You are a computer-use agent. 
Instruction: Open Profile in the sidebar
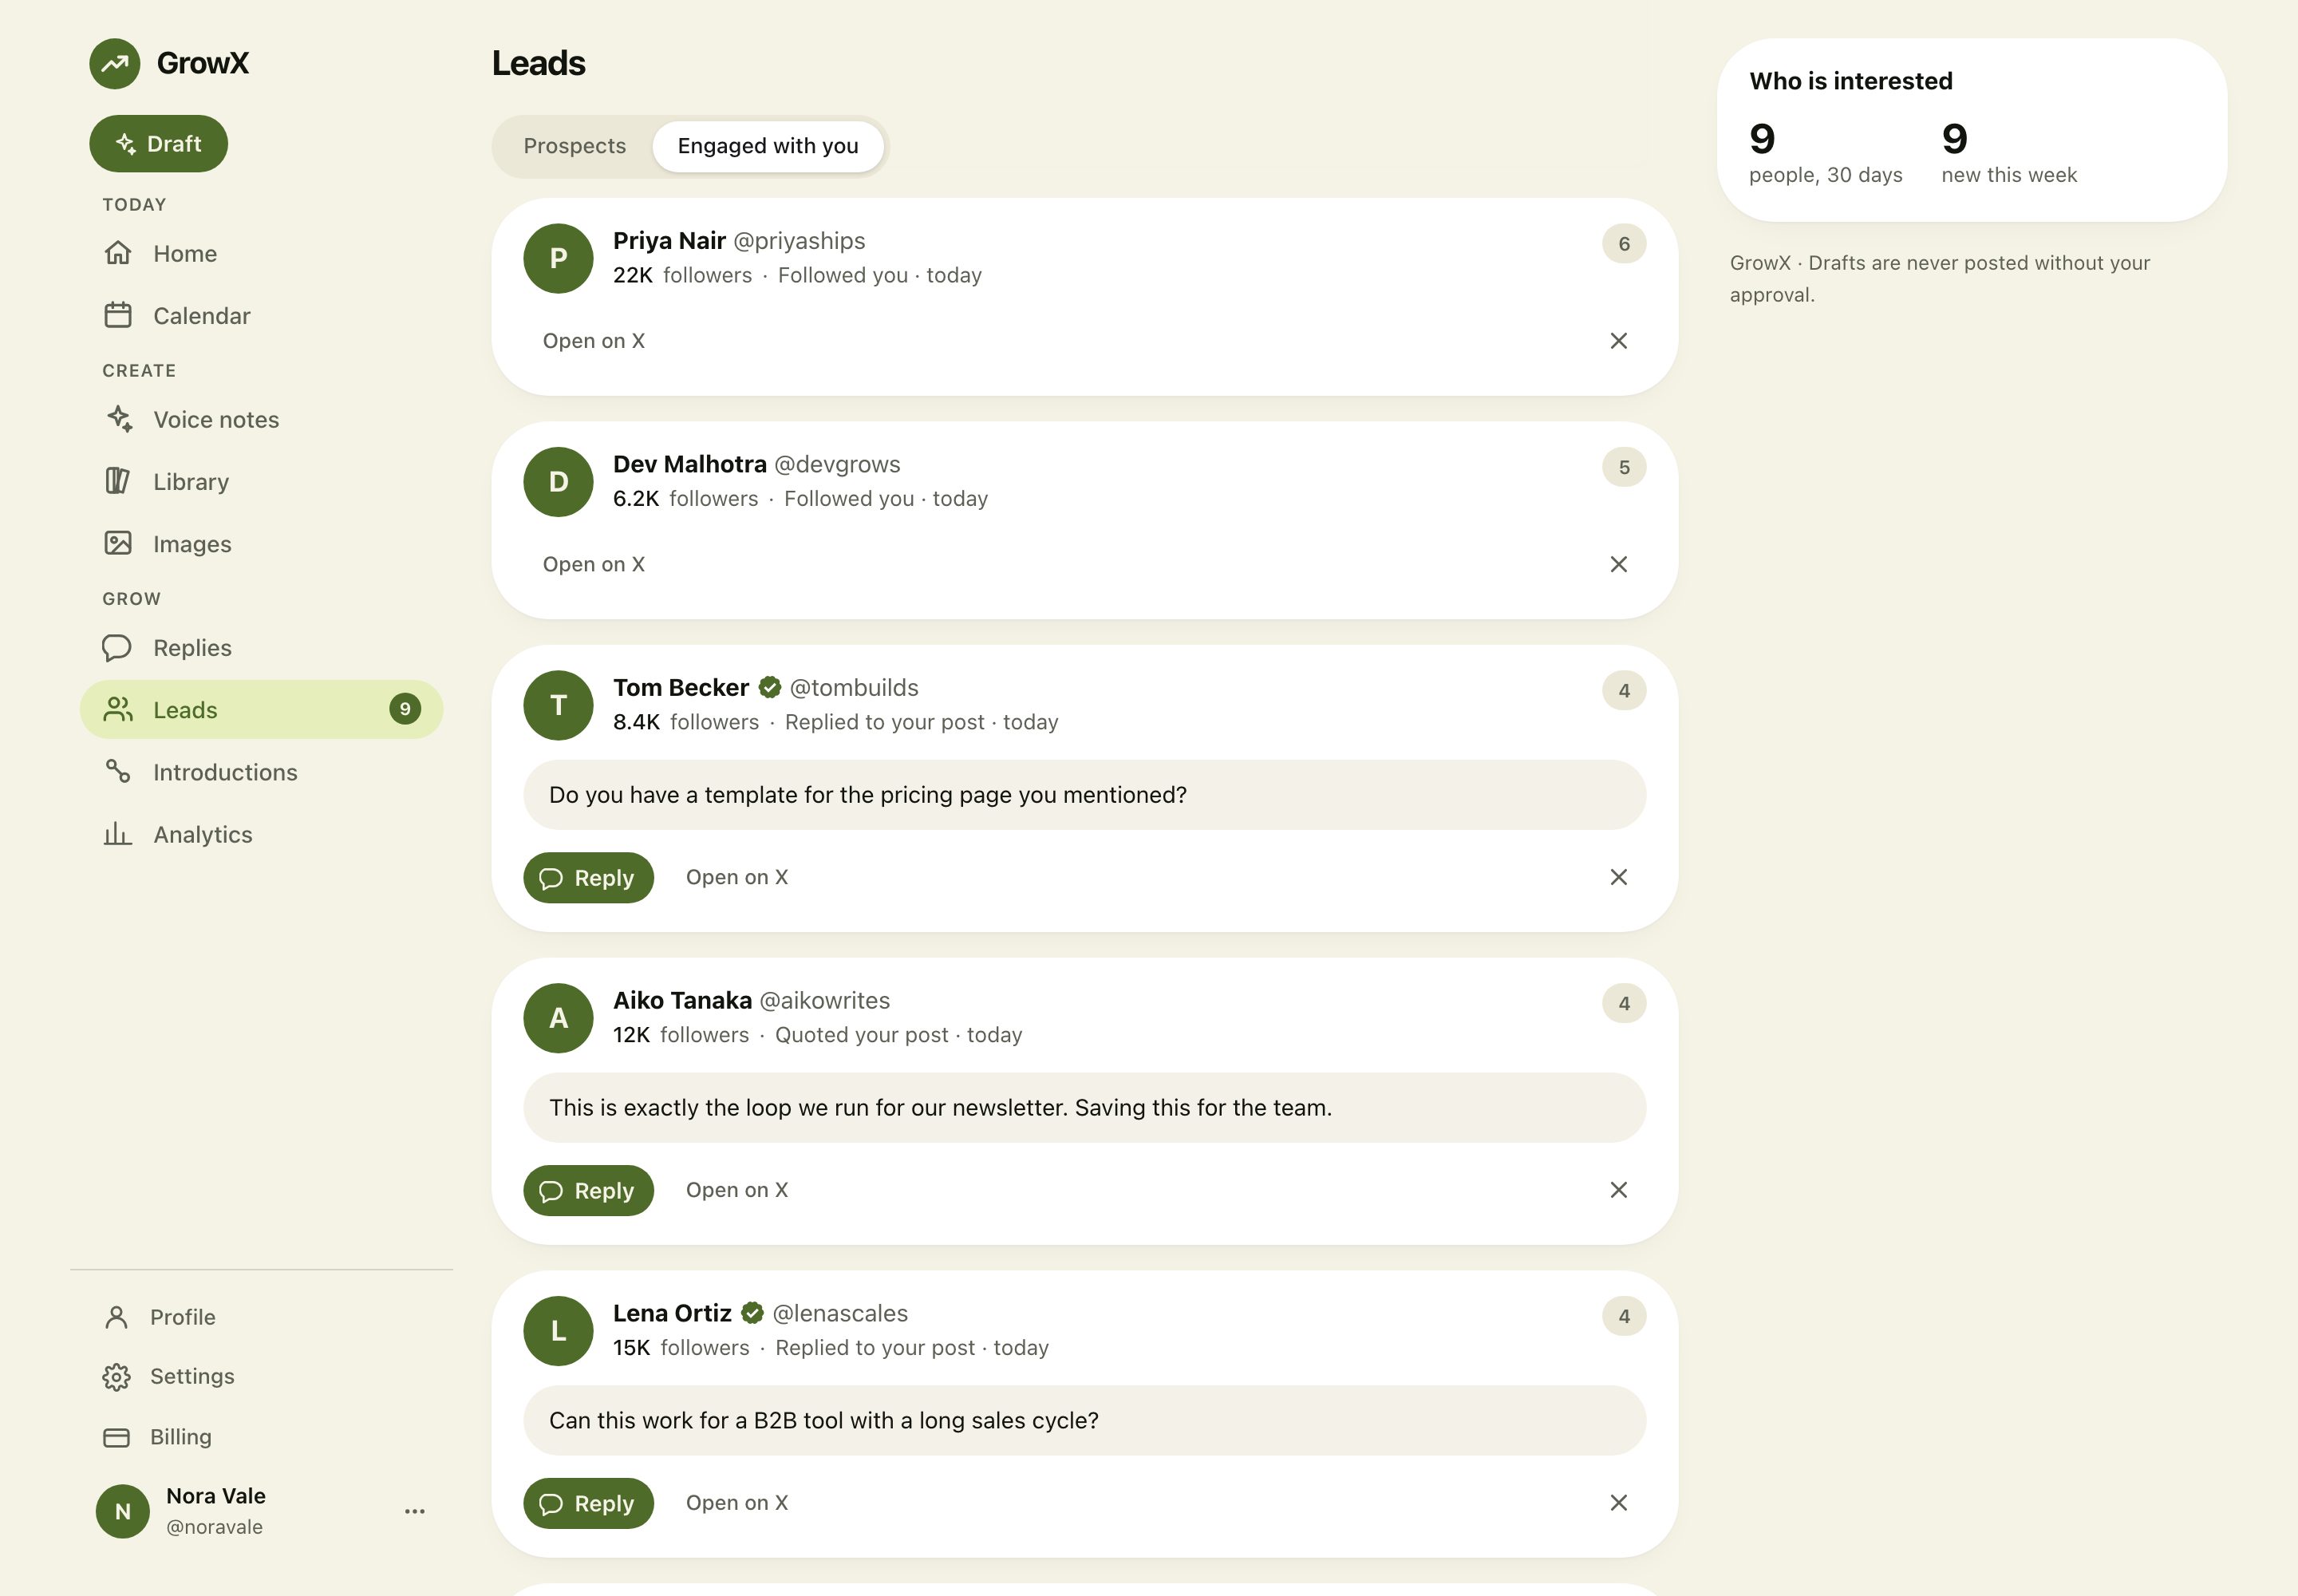[261, 1317]
